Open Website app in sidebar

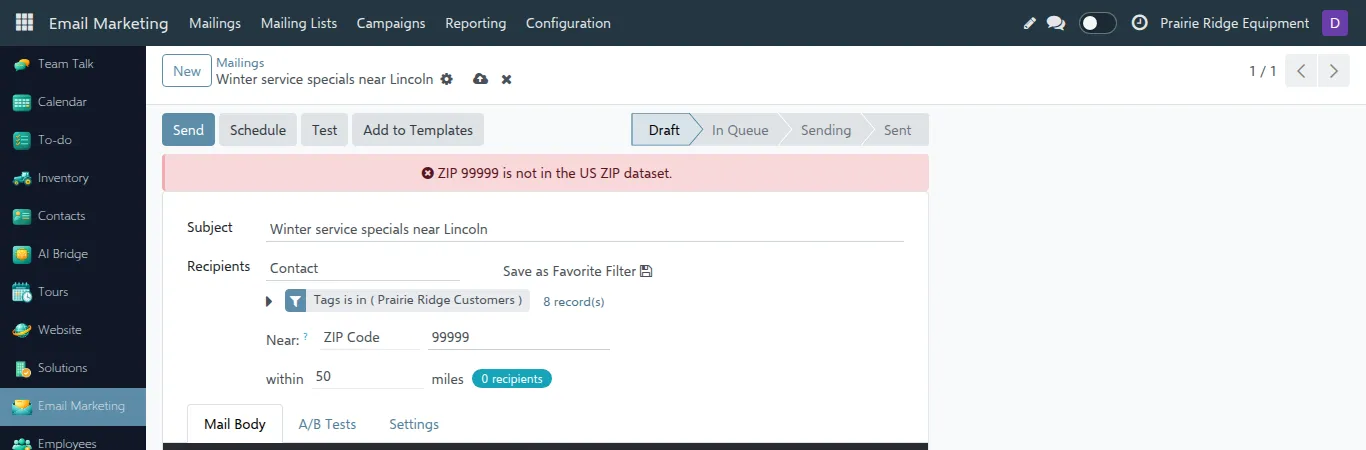click(x=73, y=330)
